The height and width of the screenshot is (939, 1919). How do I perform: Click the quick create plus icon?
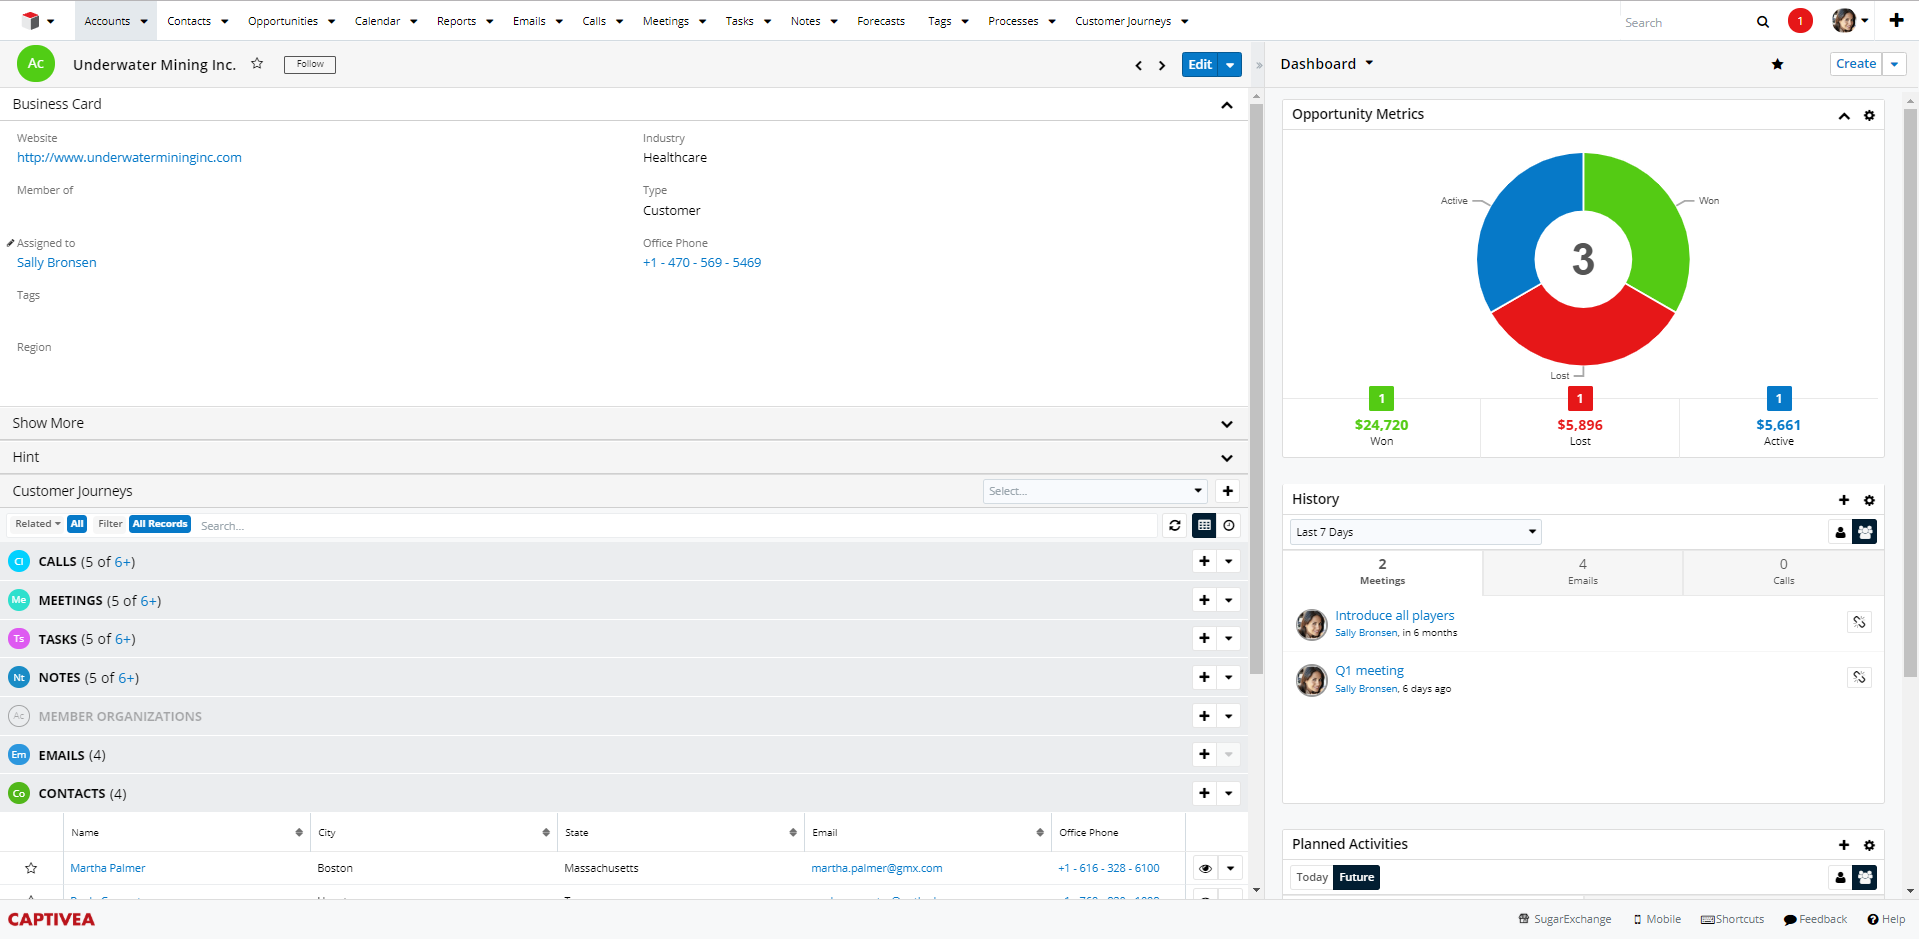[x=1896, y=20]
